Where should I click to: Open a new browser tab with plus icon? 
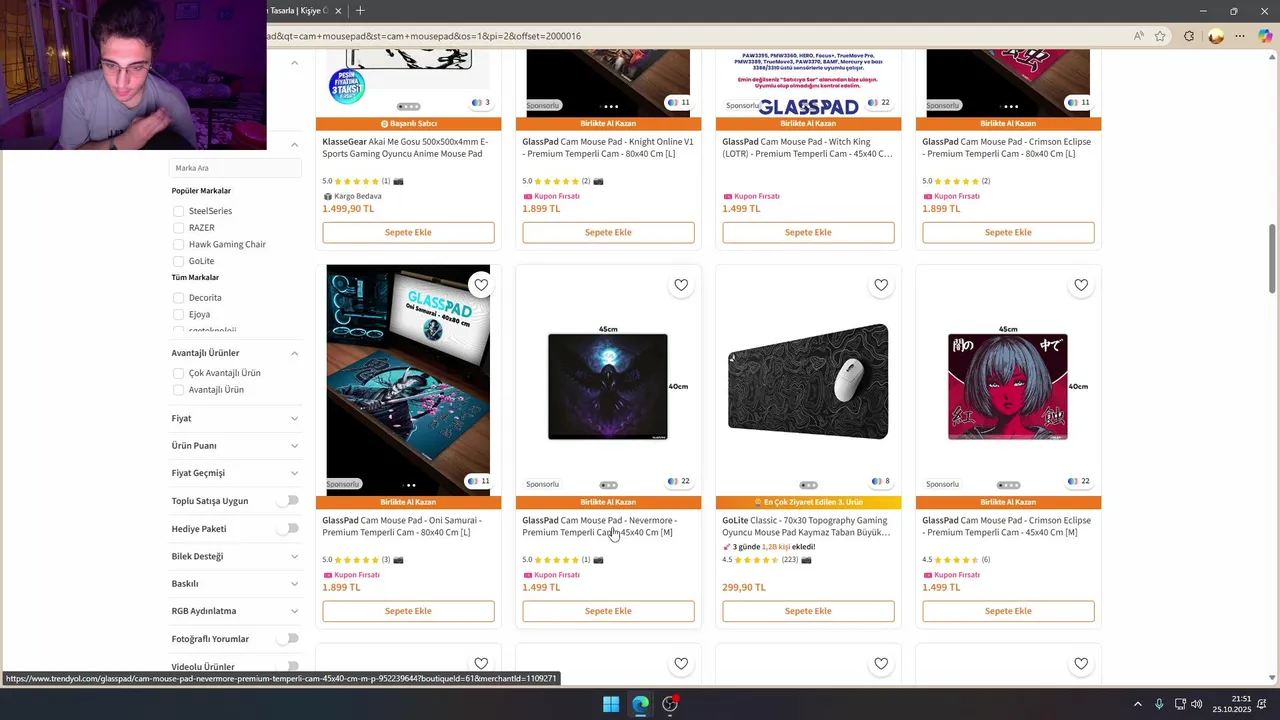coord(360,11)
